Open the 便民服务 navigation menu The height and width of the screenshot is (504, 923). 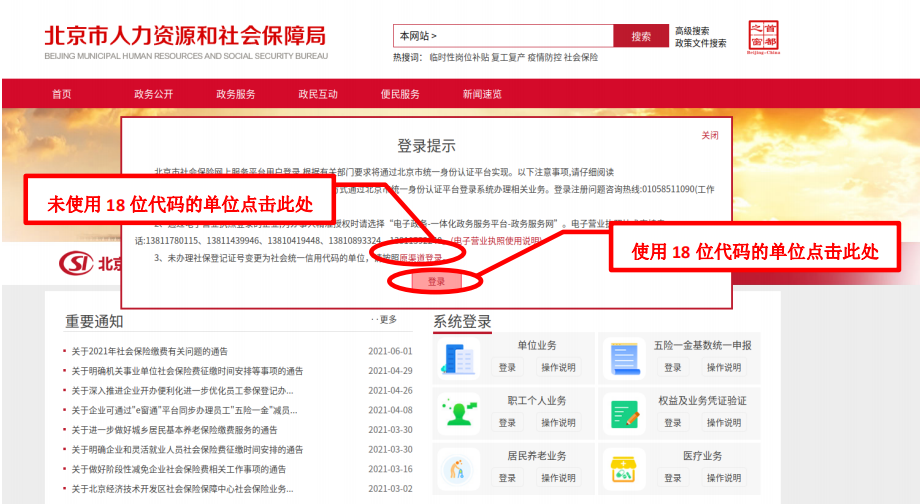click(400, 94)
